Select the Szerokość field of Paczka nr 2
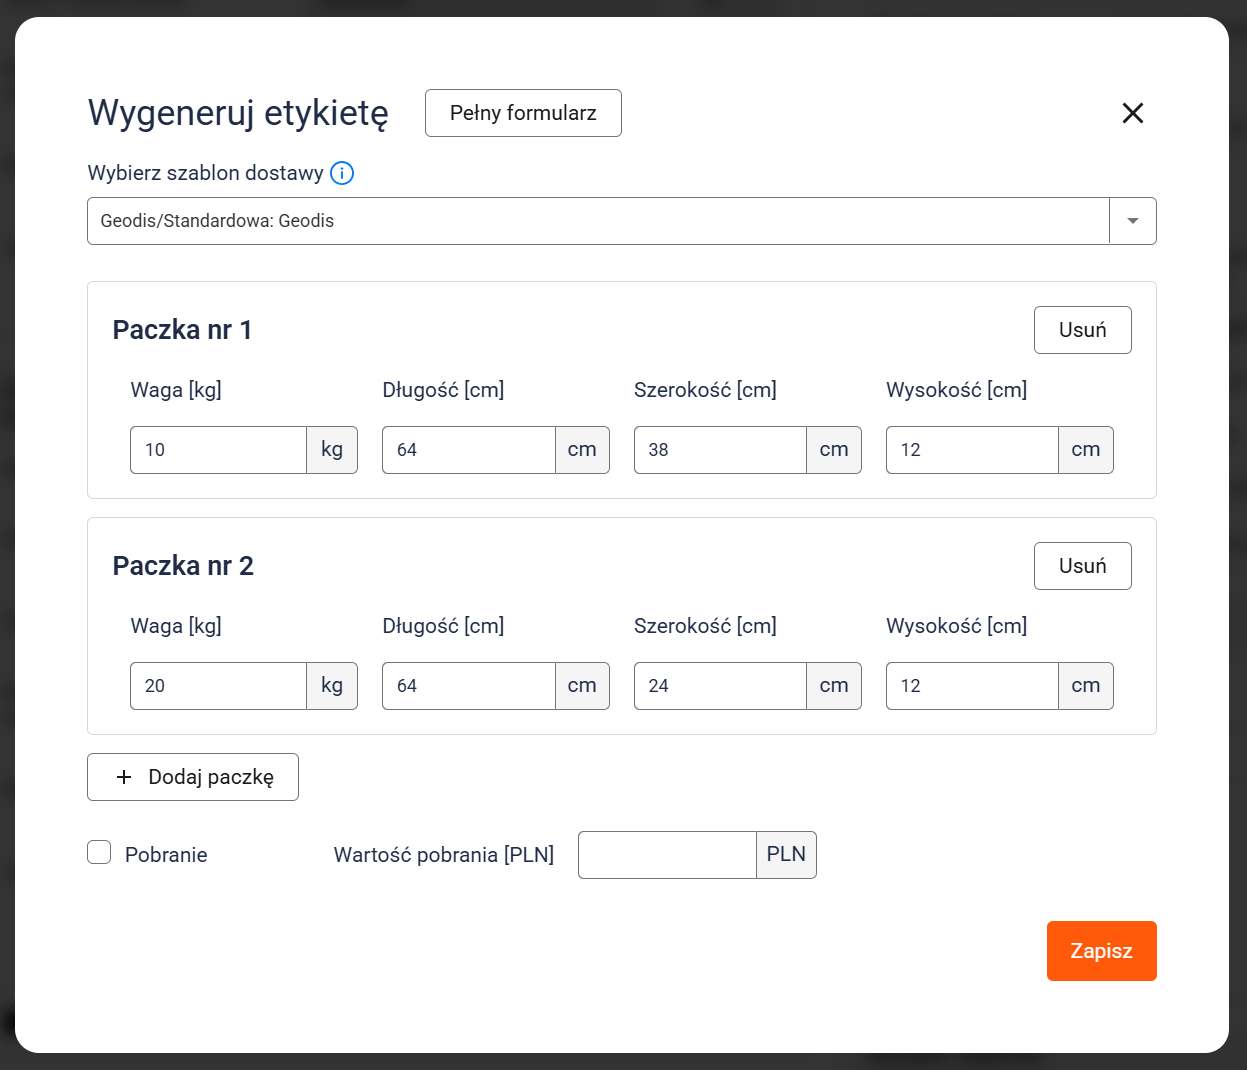The image size is (1247, 1070). click(x=720, y=686)
